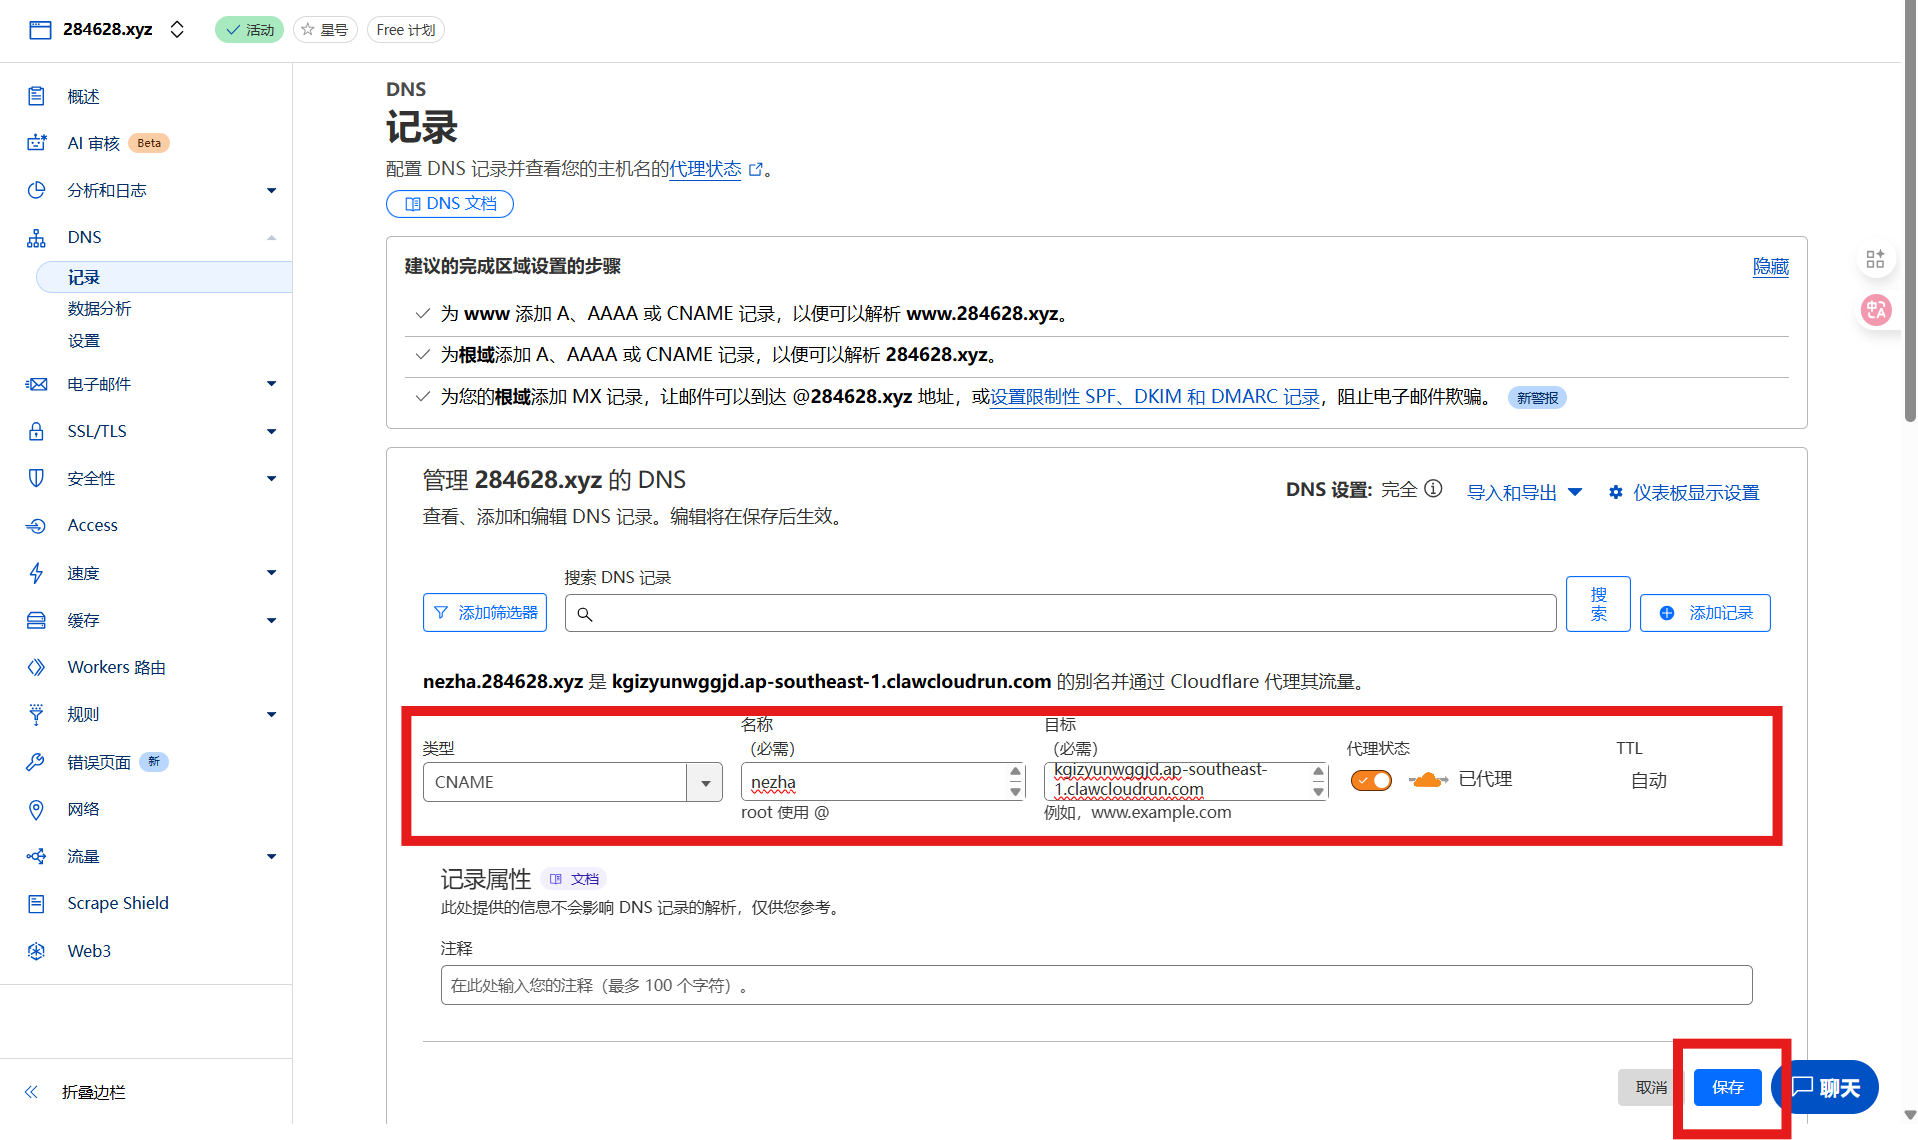Click the 错误页面 wrench icon
The width and height of the screenshot is (1918, 1140).
pos(36,762)
